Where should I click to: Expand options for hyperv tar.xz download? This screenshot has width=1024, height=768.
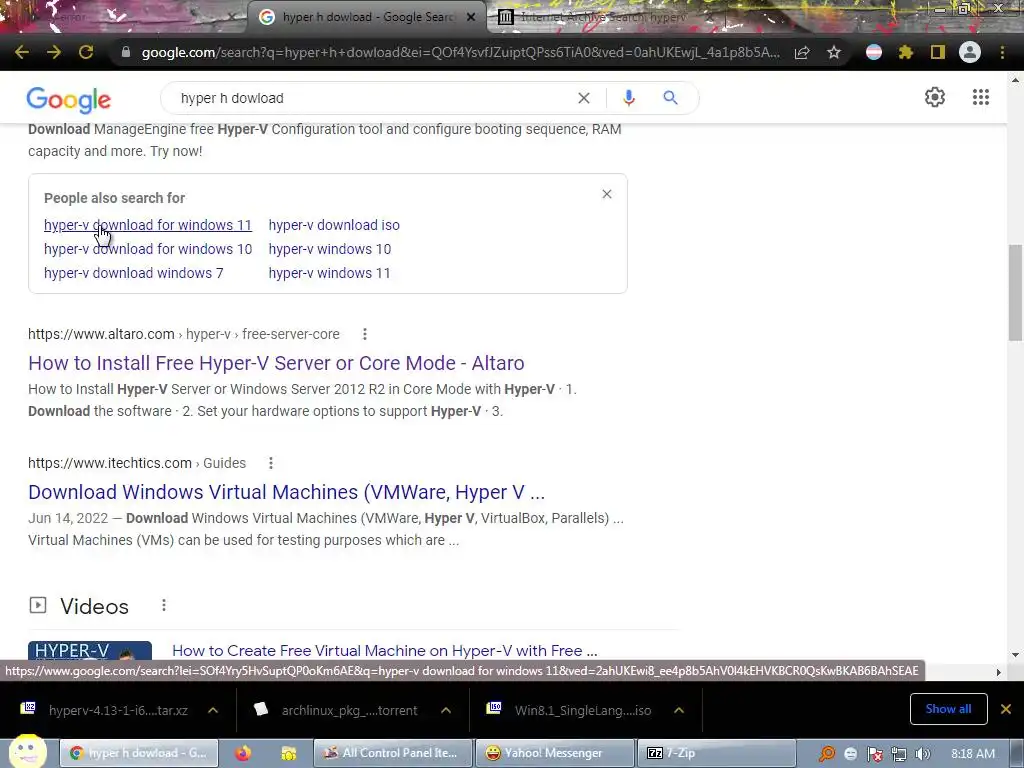[213, 710]
